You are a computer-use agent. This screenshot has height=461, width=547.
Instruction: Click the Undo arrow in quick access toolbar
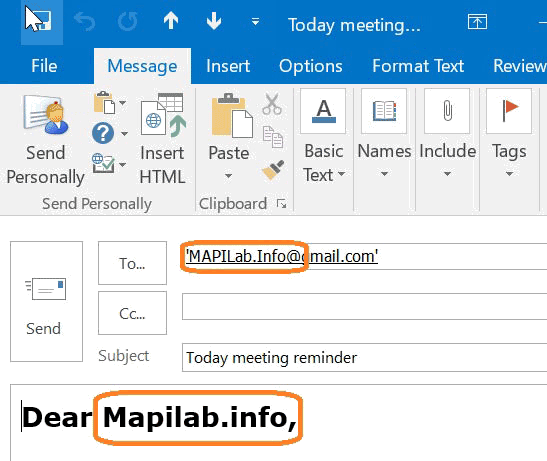[84, 22]
